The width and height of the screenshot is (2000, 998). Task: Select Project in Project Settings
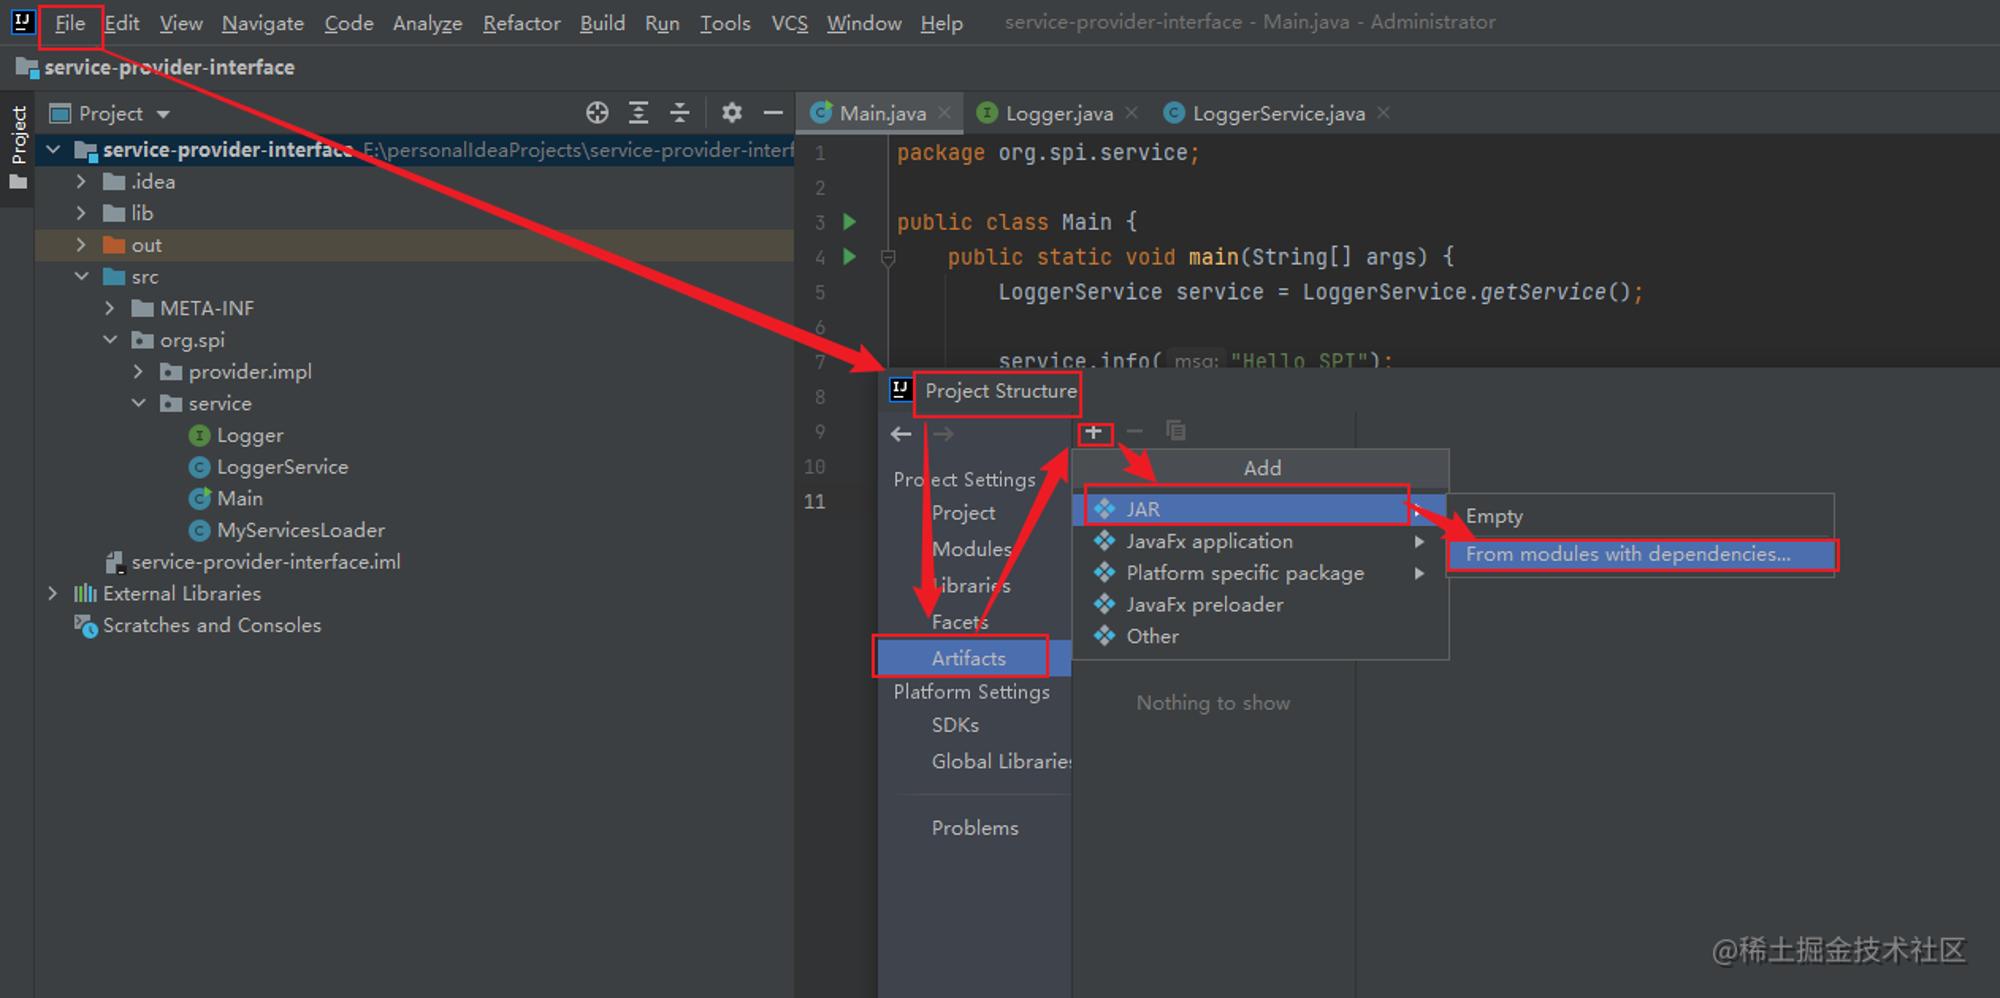(x=963, y=513)
